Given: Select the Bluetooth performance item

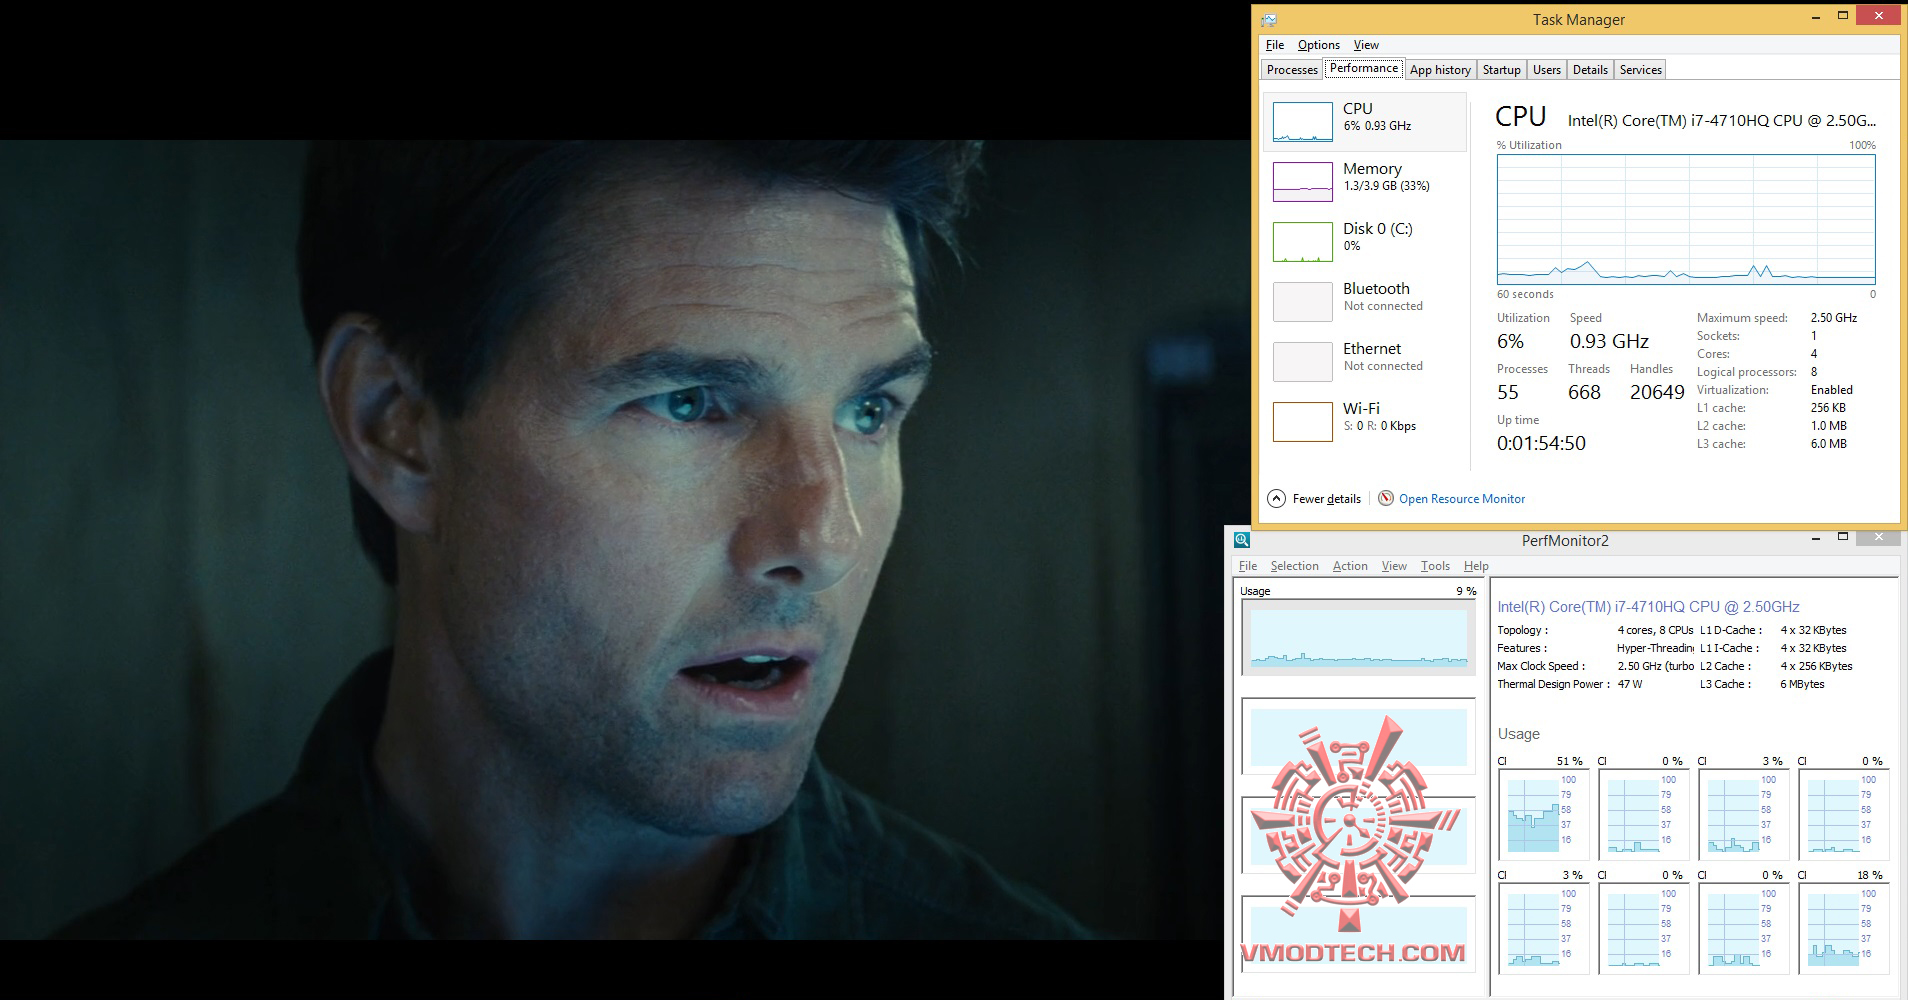Looking at the screenshot, I should click(x=1365, y=302).
